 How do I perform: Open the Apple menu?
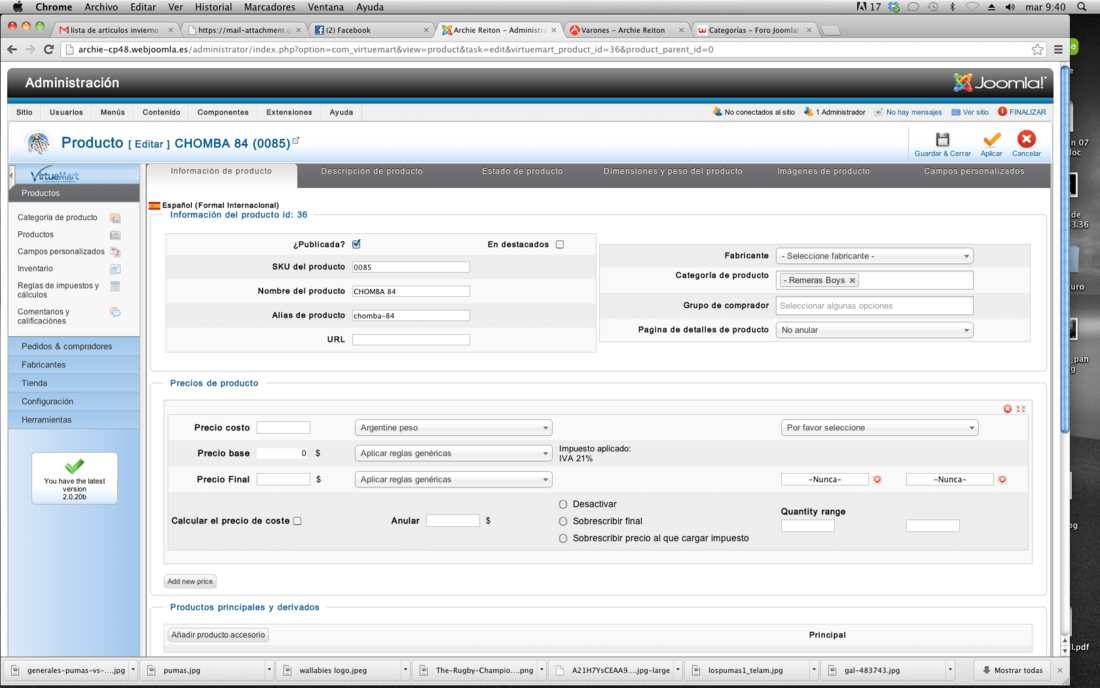[18, 7]
